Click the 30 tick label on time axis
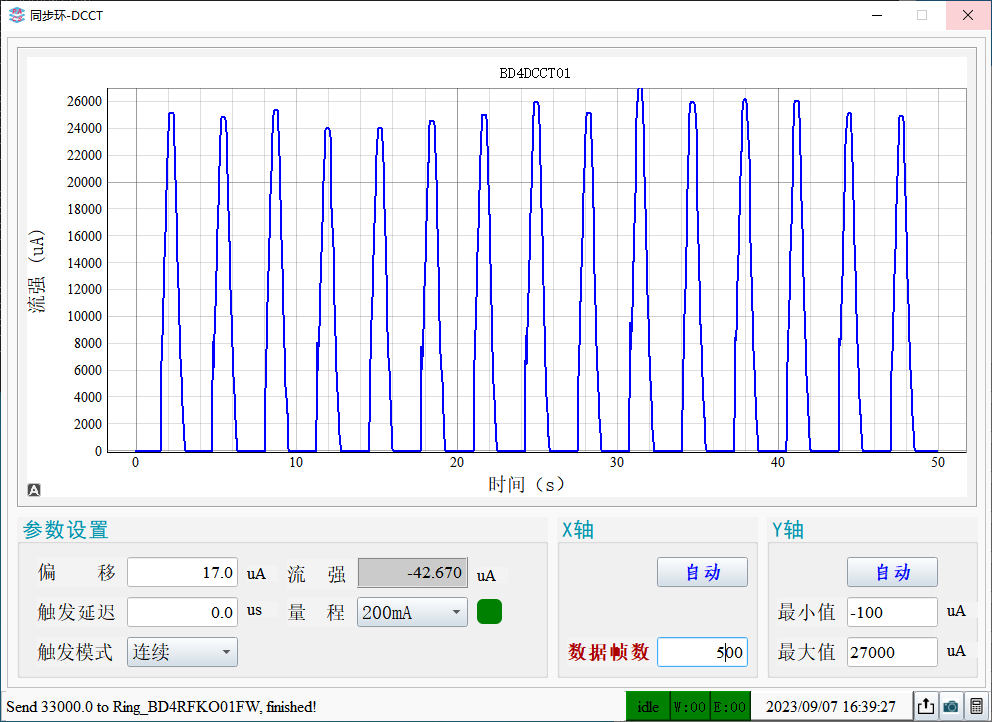 point(617,463)
